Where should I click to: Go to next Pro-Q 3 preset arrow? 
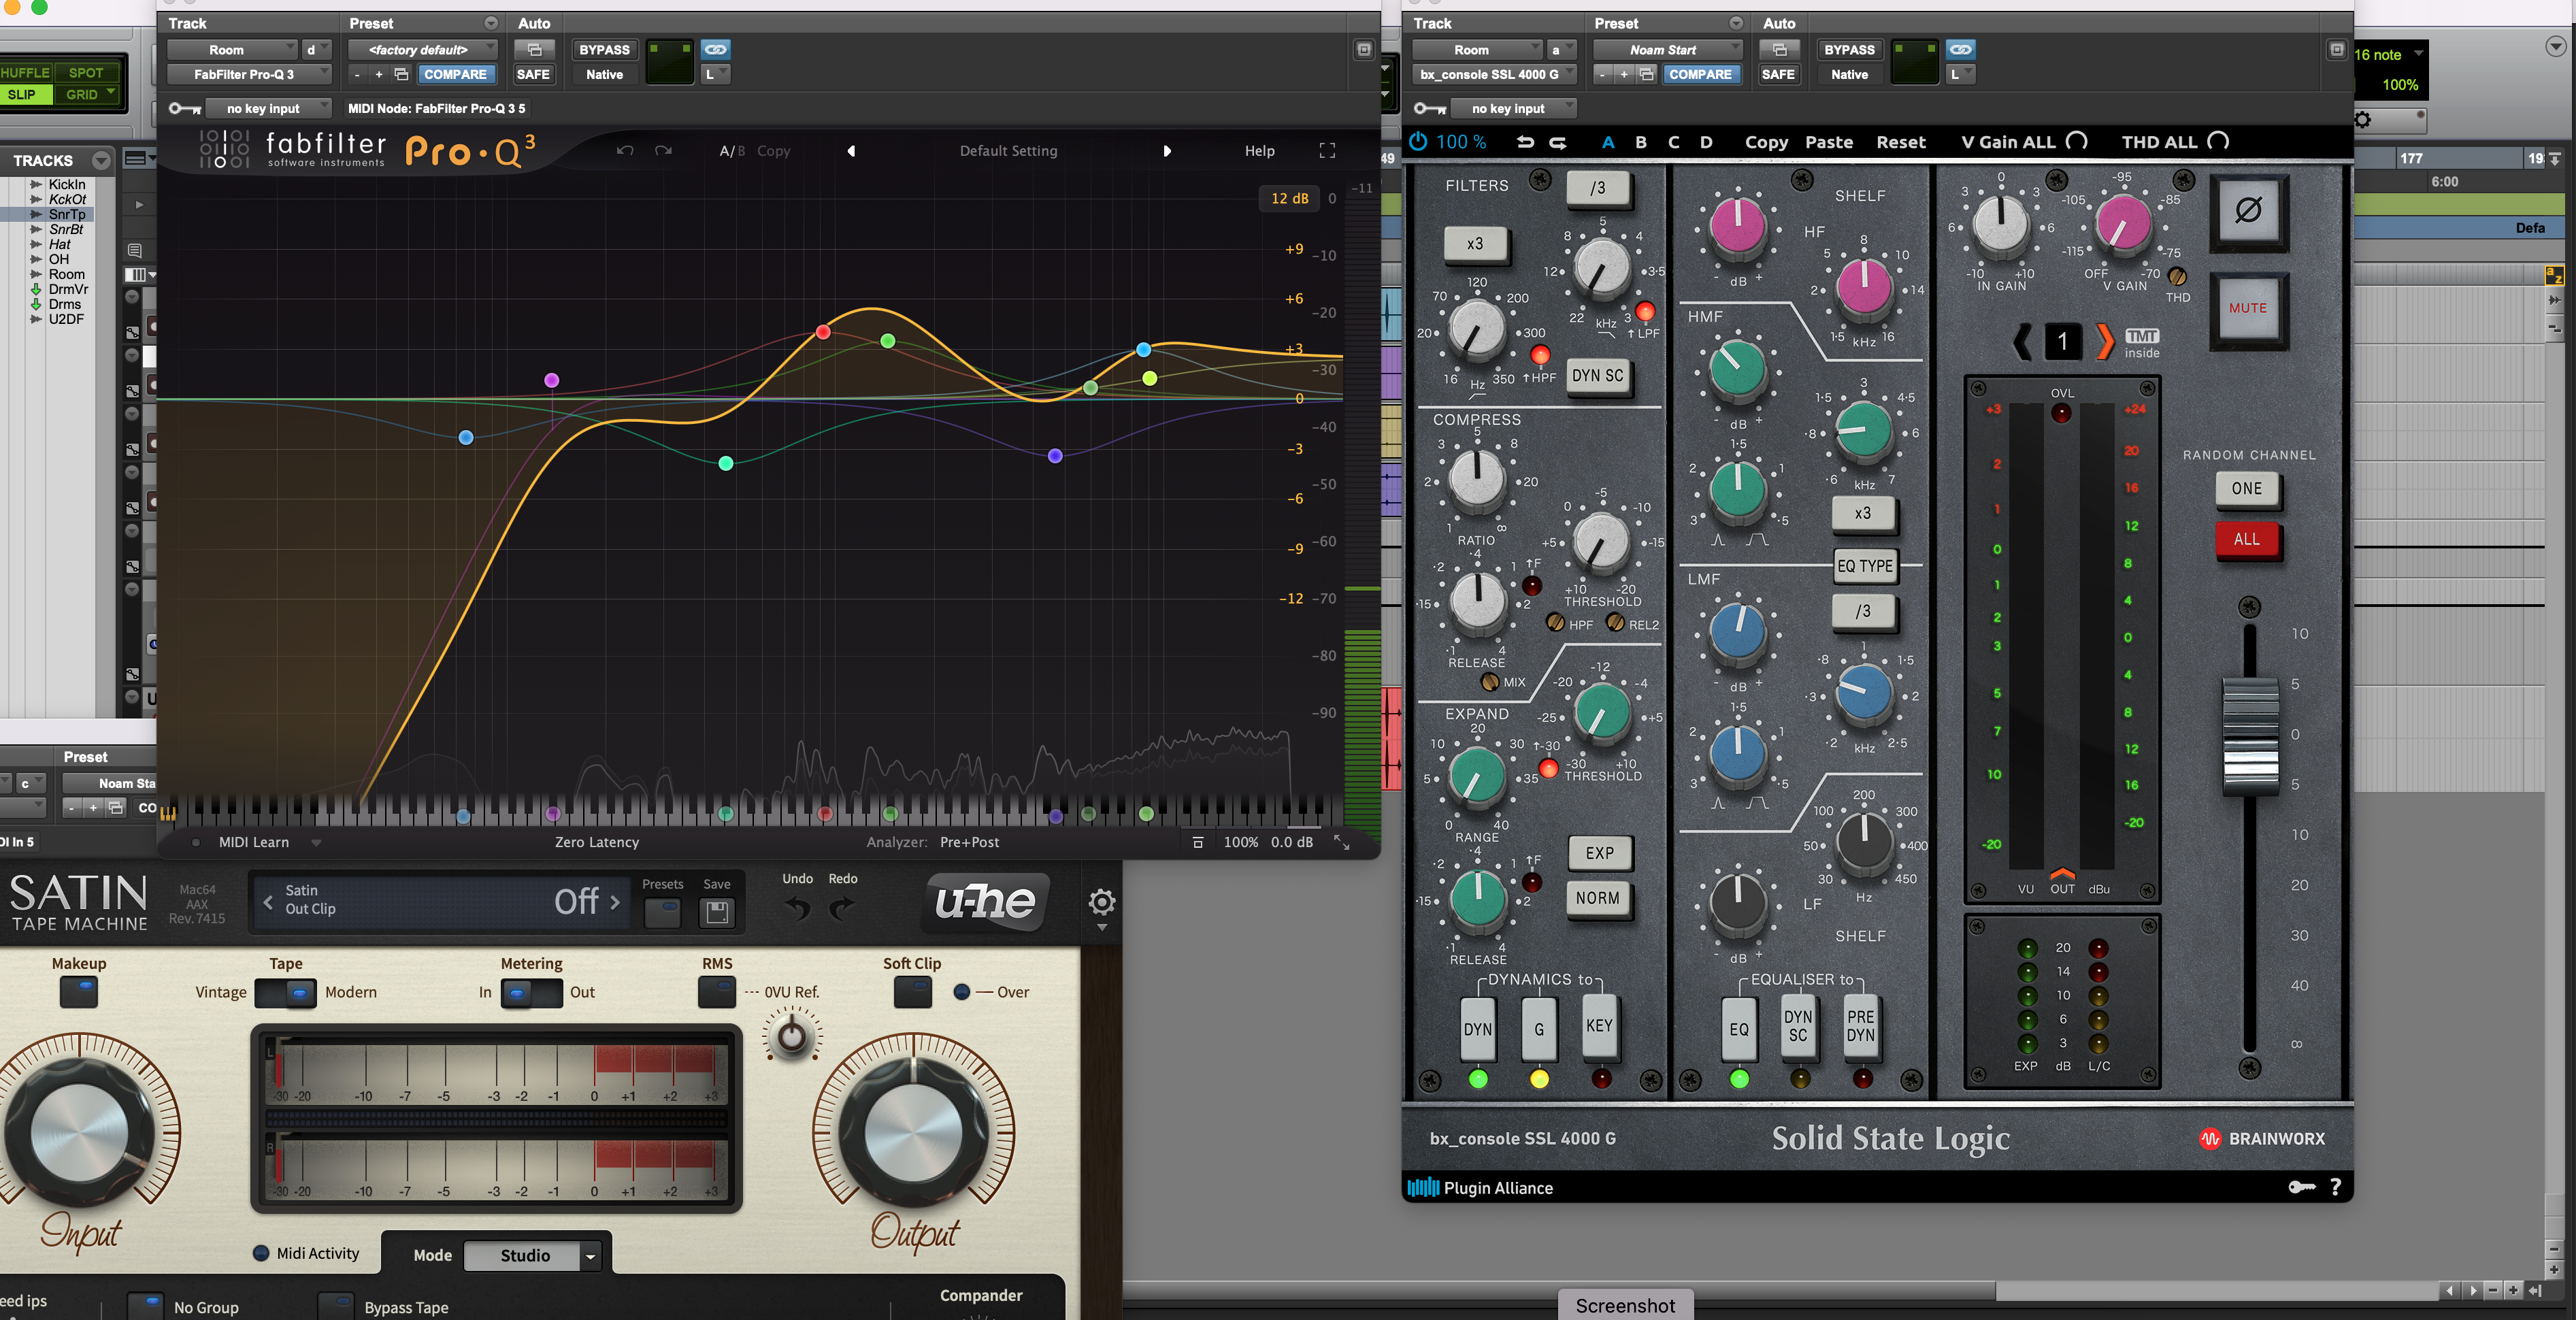pos(1166,151)
